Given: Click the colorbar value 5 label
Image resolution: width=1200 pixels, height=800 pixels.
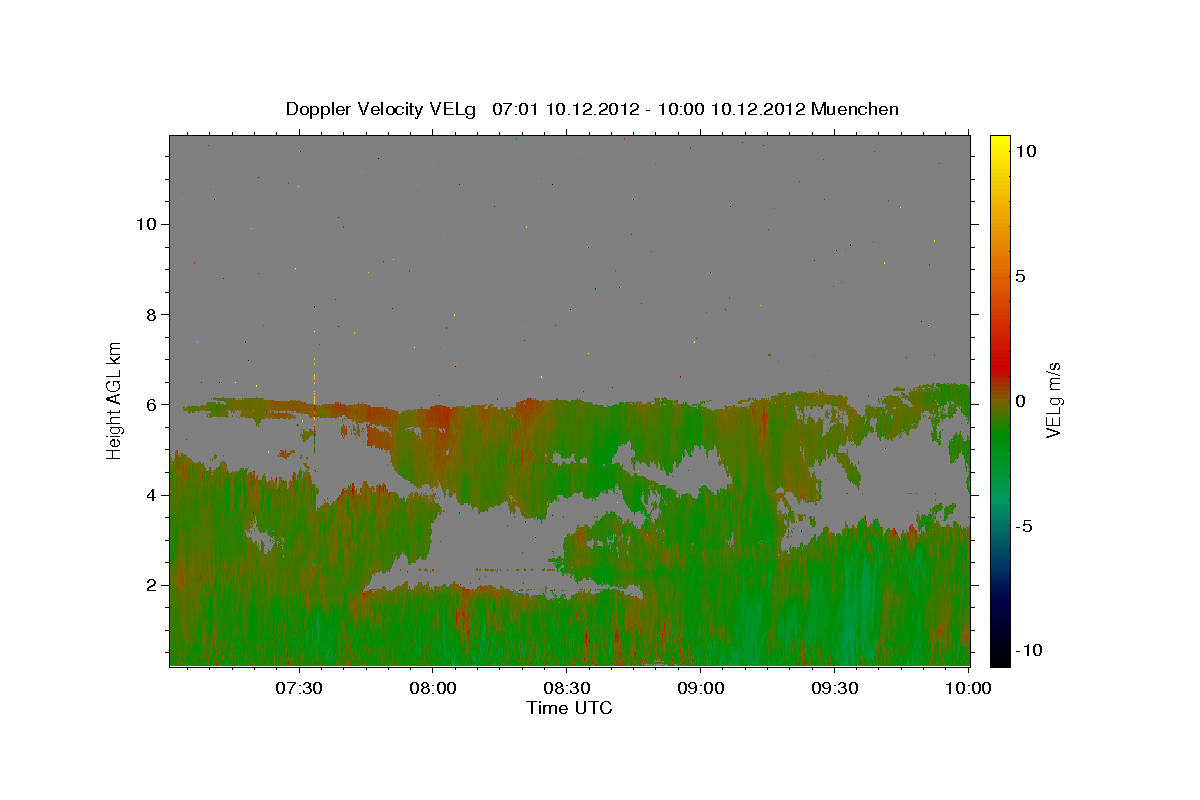Looking at the screenshot, I should [1021, 276].
